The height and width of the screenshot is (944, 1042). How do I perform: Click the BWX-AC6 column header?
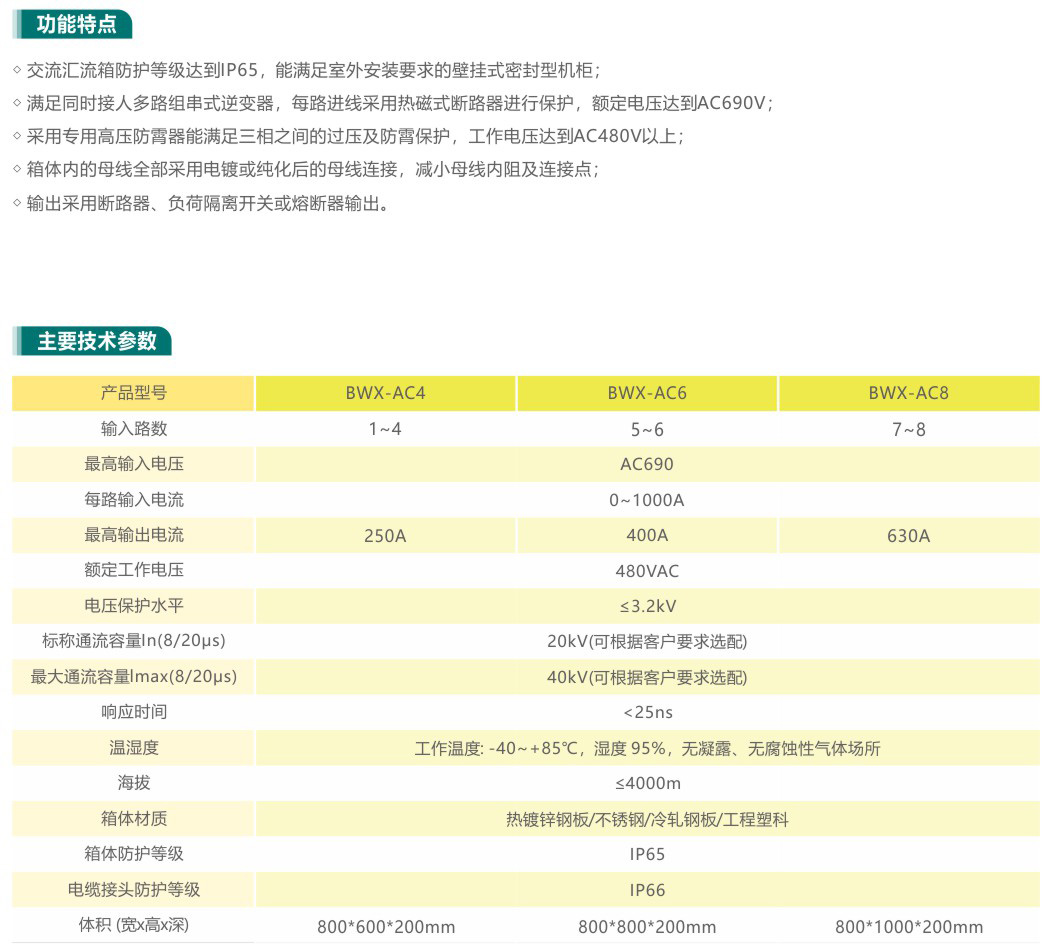coord(647,393)
